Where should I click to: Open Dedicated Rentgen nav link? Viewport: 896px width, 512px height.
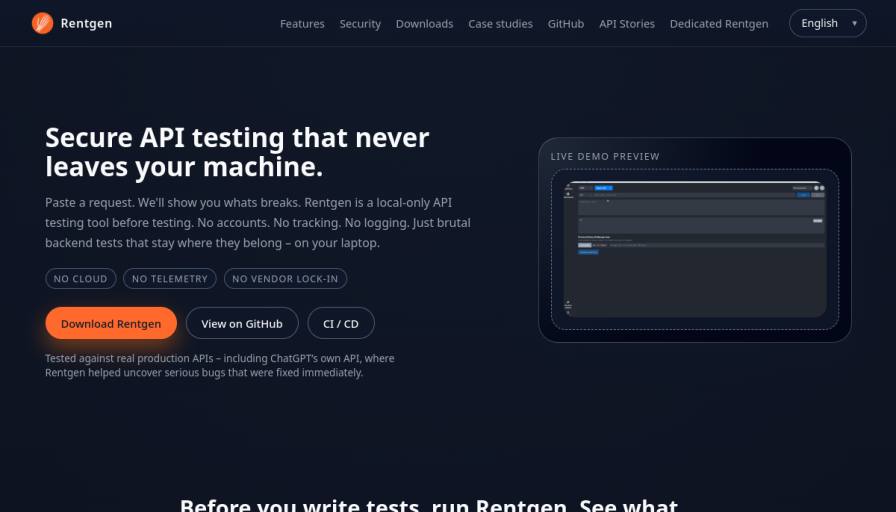719,24
